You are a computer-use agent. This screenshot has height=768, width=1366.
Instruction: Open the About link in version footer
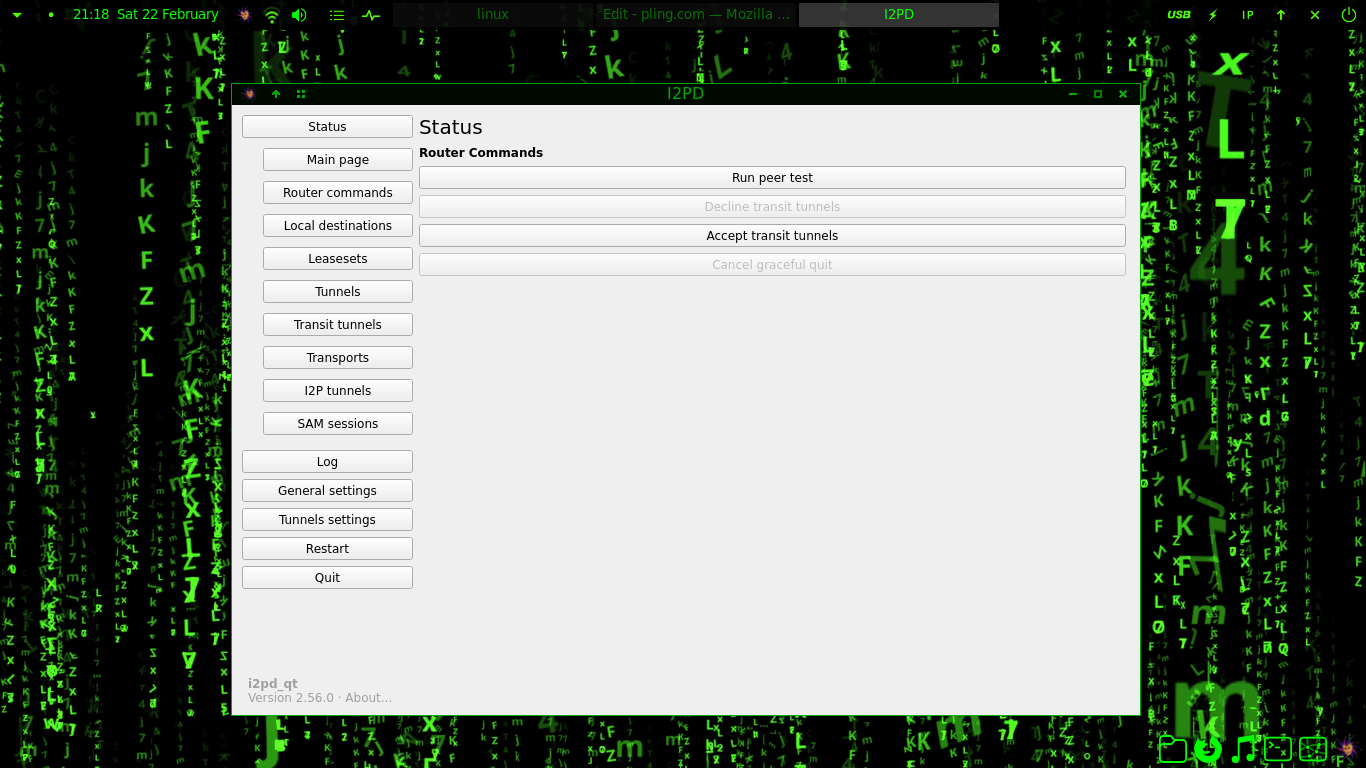click(368, 698)
